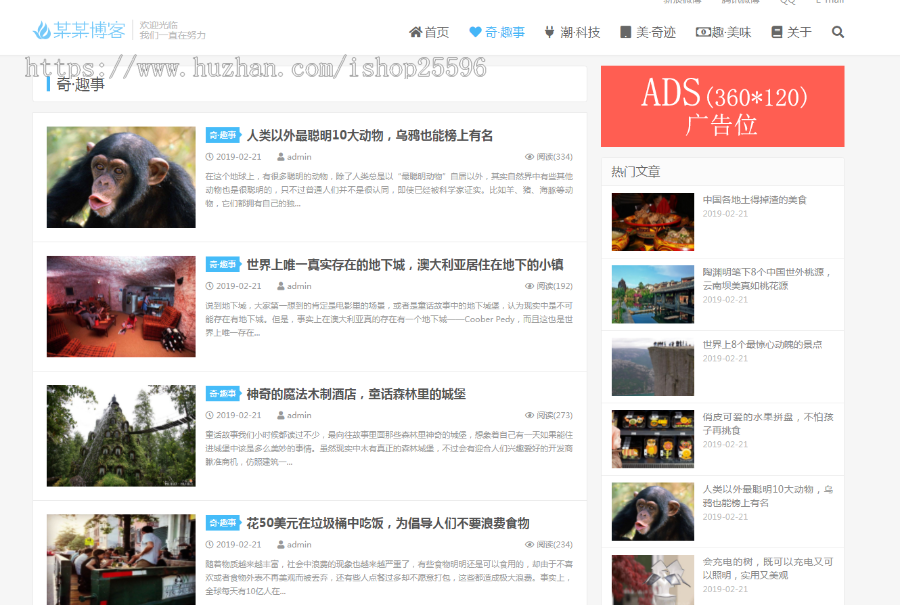Open the 潮·科技 menu item
The image size is (900, 605).
tap(572, 32)
